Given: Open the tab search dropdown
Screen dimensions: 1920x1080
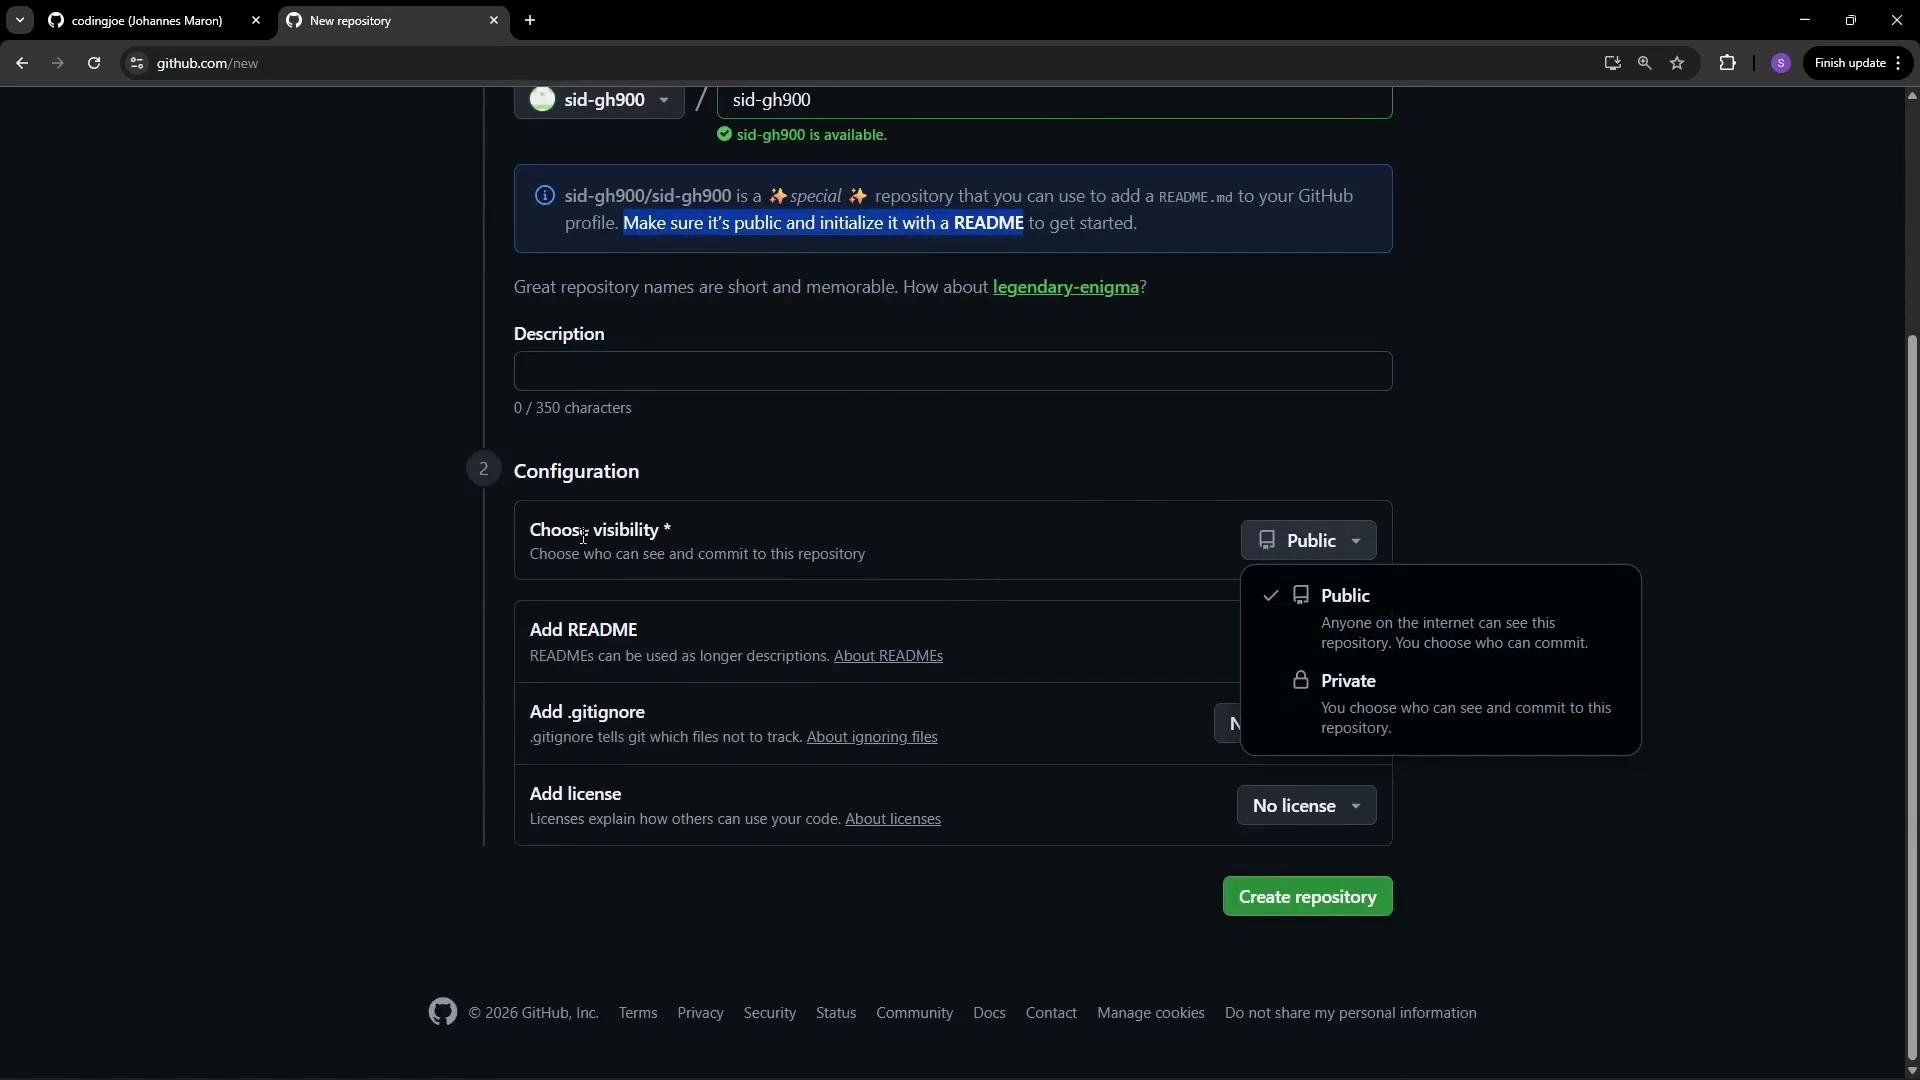Looking at the screenshot, I should [x=19, y=20].
